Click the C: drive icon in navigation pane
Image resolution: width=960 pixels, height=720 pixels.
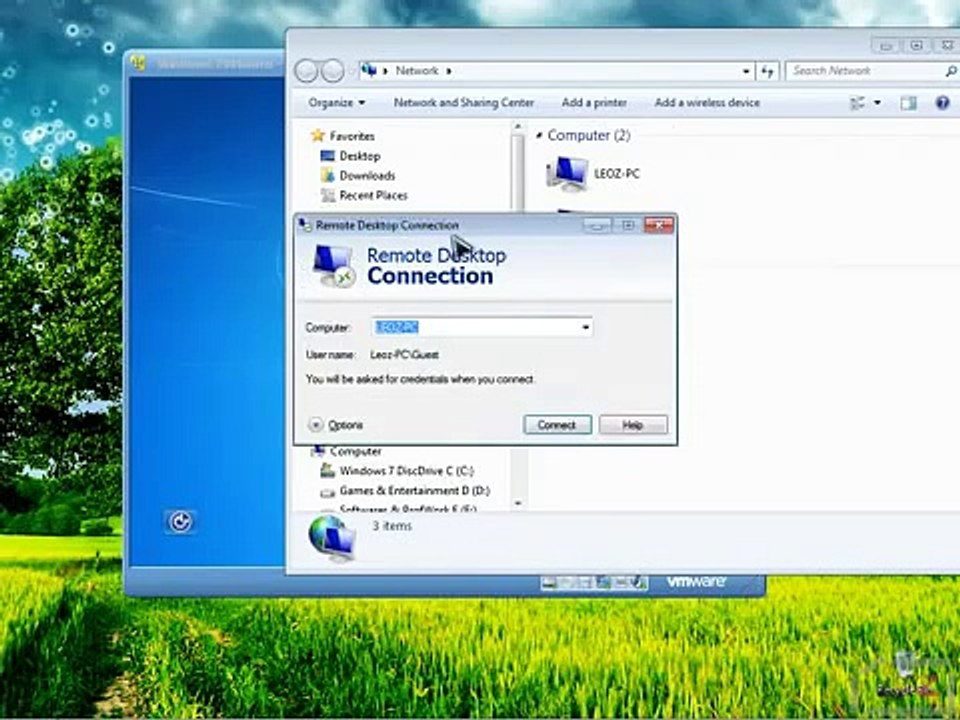[x=328, y=470]
